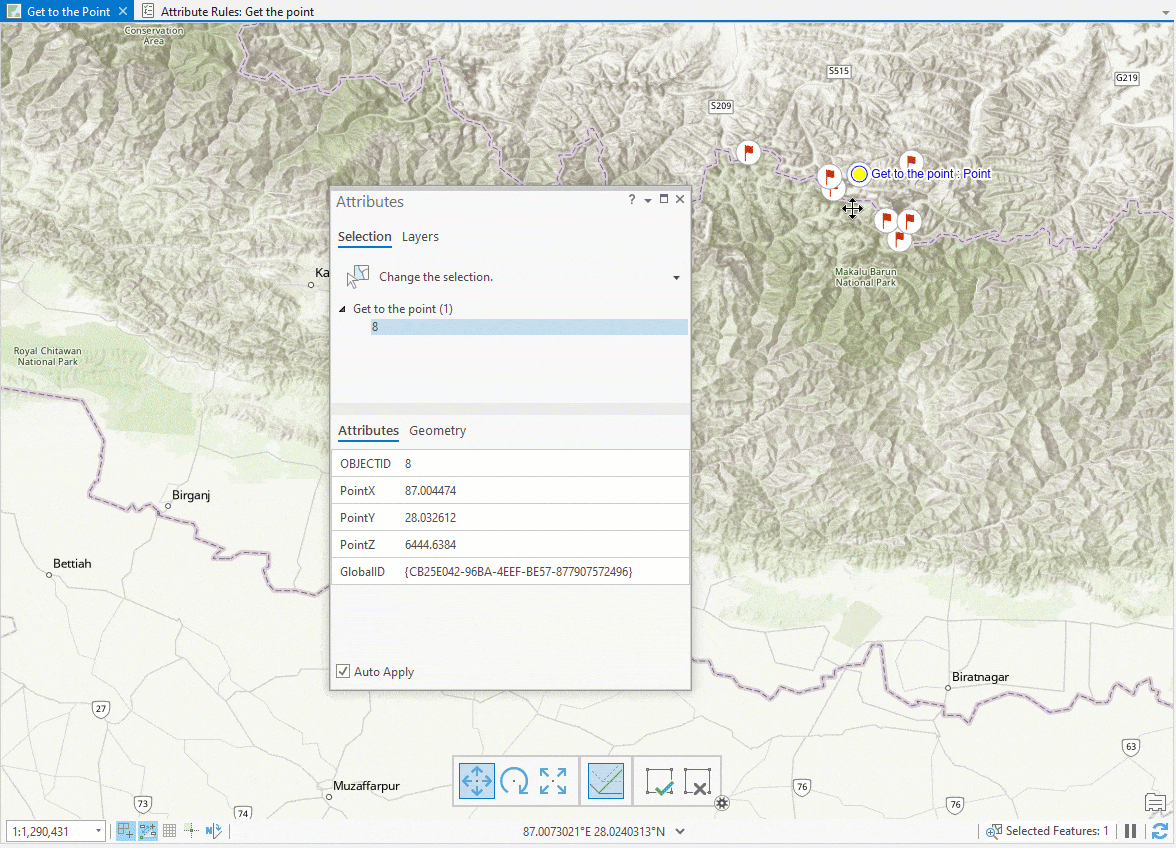
Task: Toggle Auto Apply checkbox
Action: (x=343, y=671)
